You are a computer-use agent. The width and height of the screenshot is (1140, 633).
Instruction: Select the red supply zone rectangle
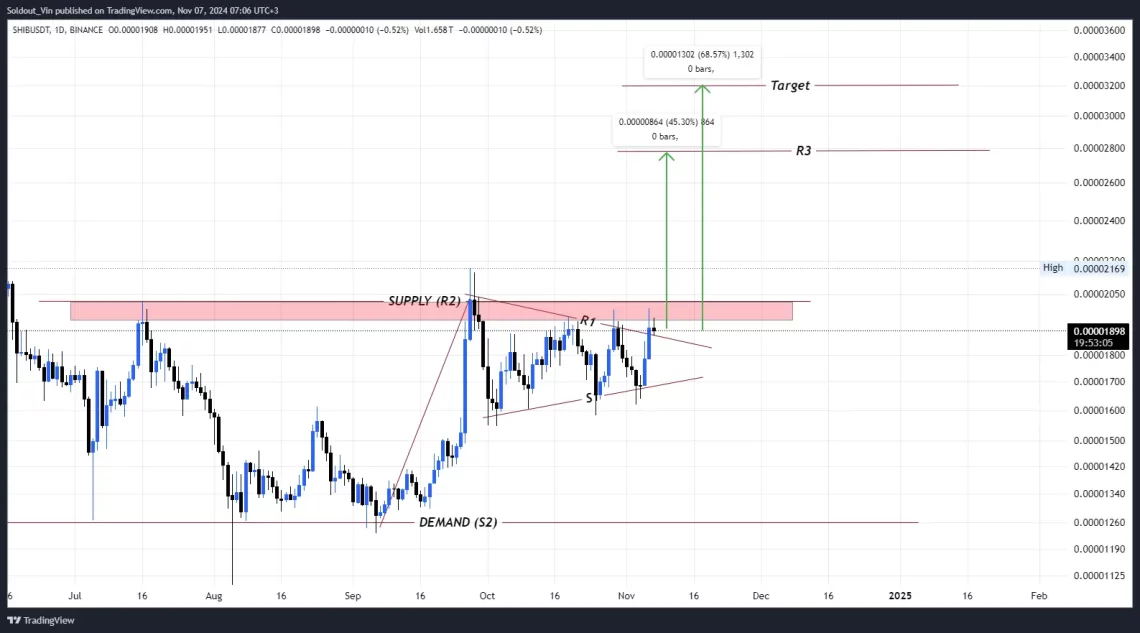(431, 311)
